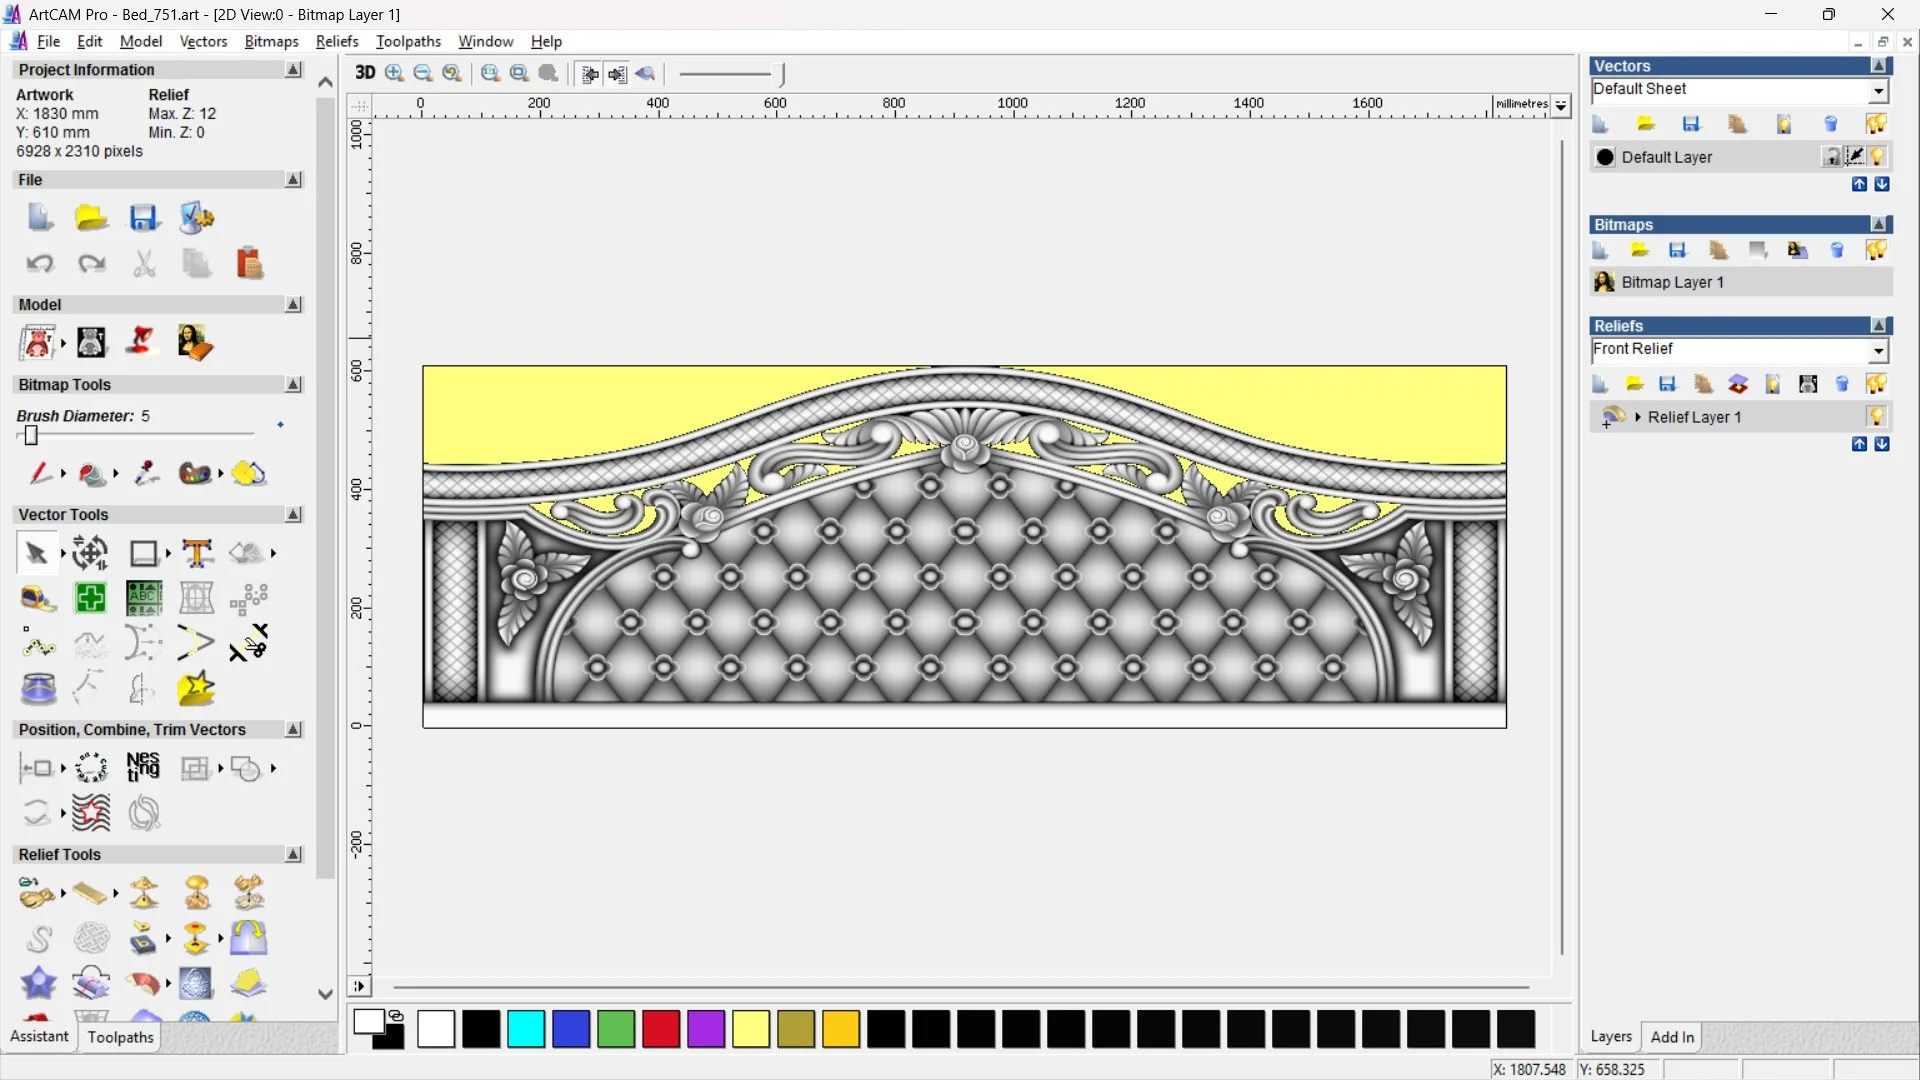Click the Add In tab button
1920x1080 pixels.
(1672, 1037)
